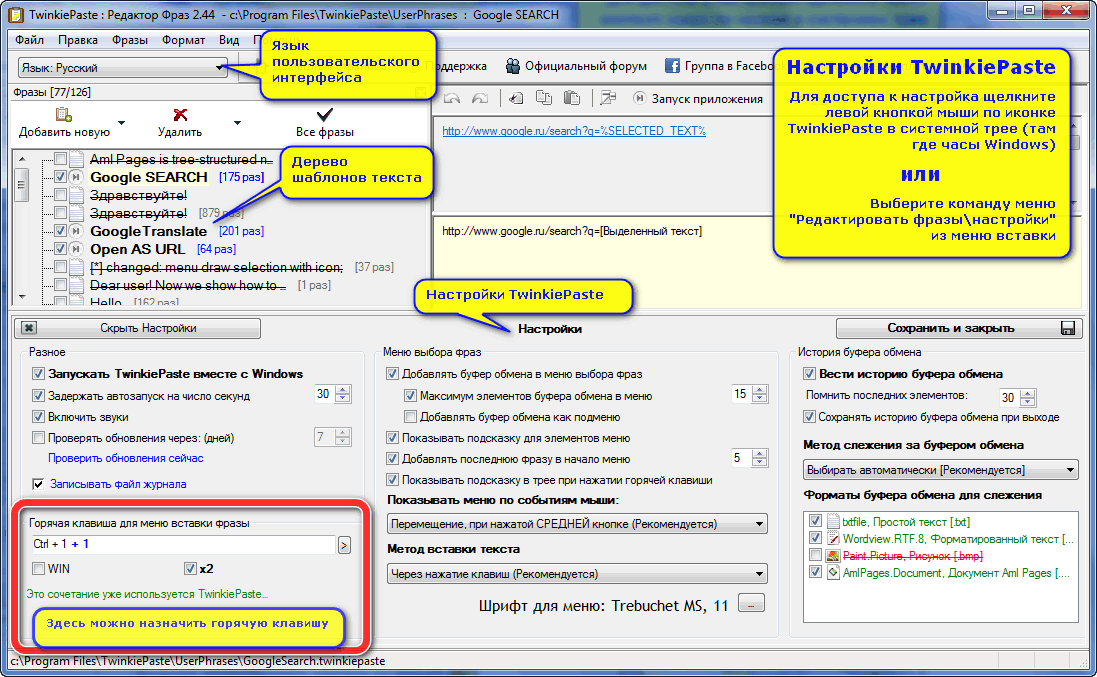This screenshot has width=1097, height=677.
Task: Decrease the max clipboard items spinner value
Action: (x=760, y=399)
